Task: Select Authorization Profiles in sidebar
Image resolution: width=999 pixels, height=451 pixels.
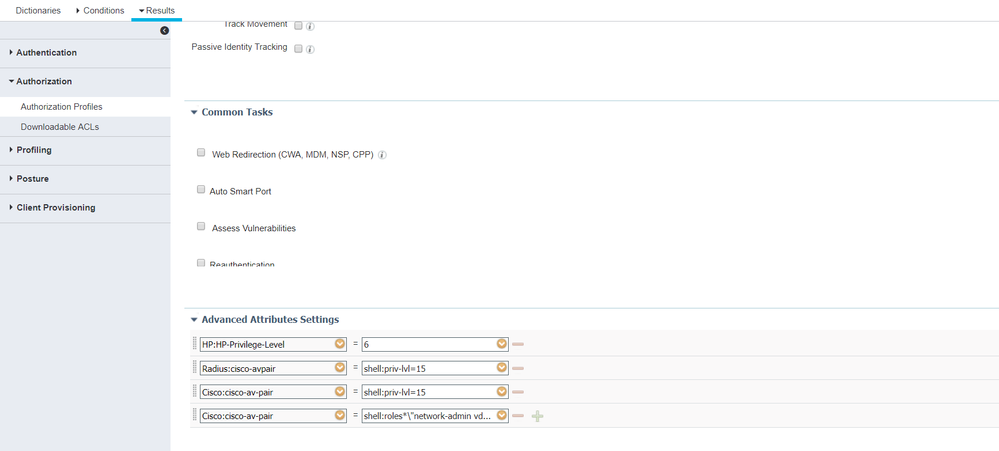Action: point(61,107)
